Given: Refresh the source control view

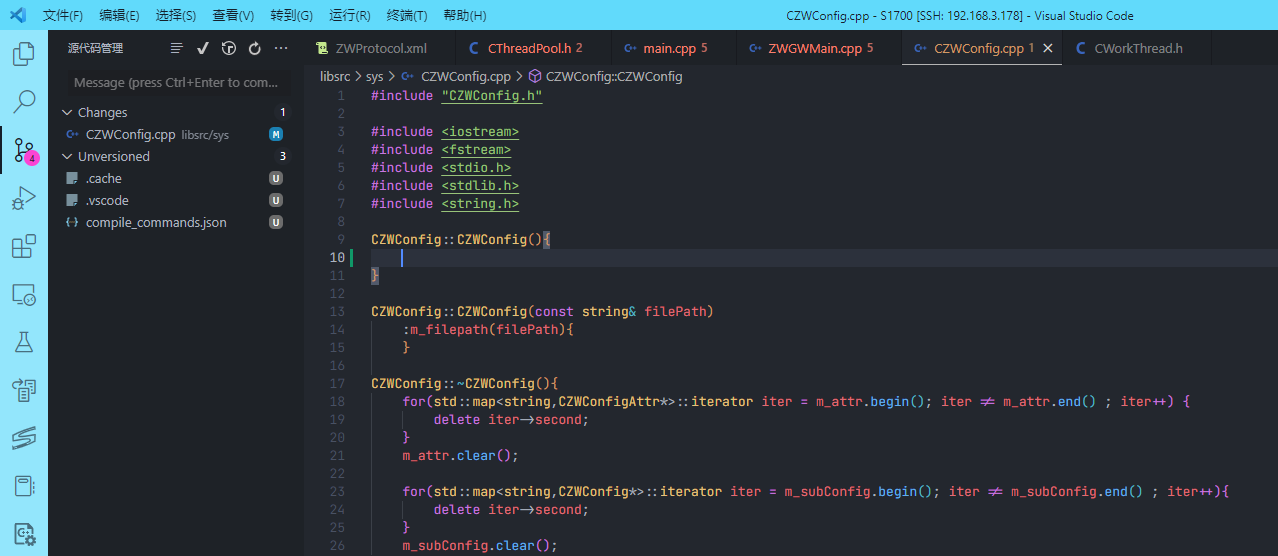Looking at the screenshot, I should click(255, 48).
